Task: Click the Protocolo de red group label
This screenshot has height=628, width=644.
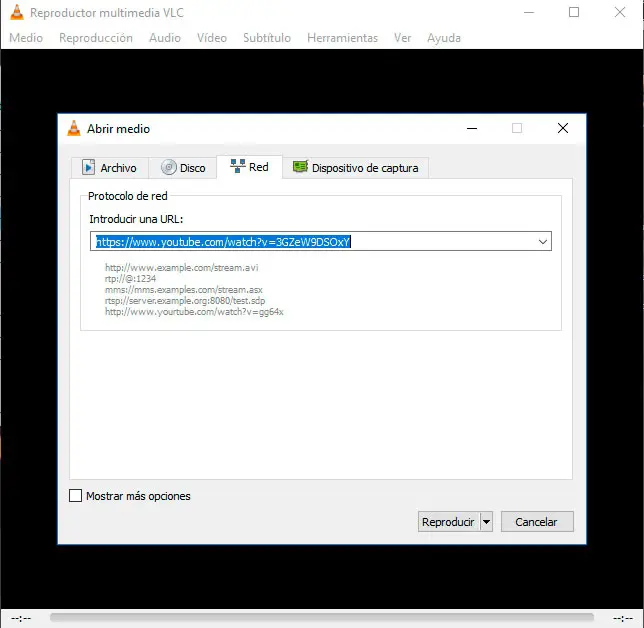Action: tap(127, 196)
